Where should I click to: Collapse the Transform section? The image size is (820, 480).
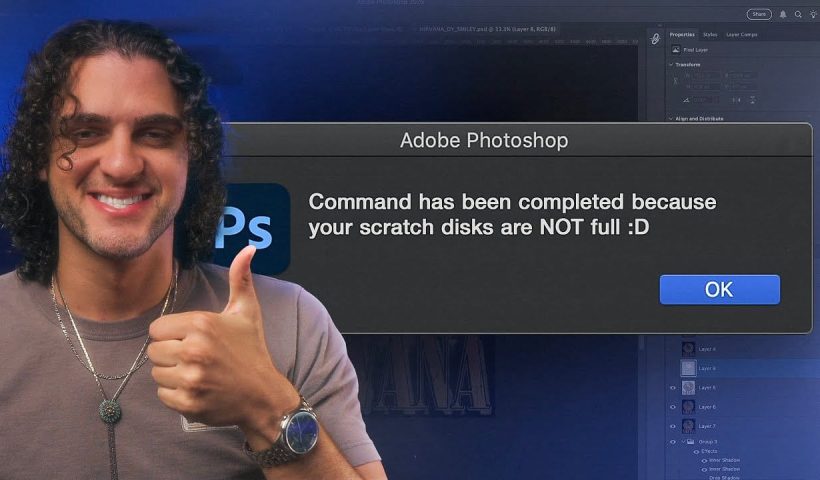coord(671,64)
